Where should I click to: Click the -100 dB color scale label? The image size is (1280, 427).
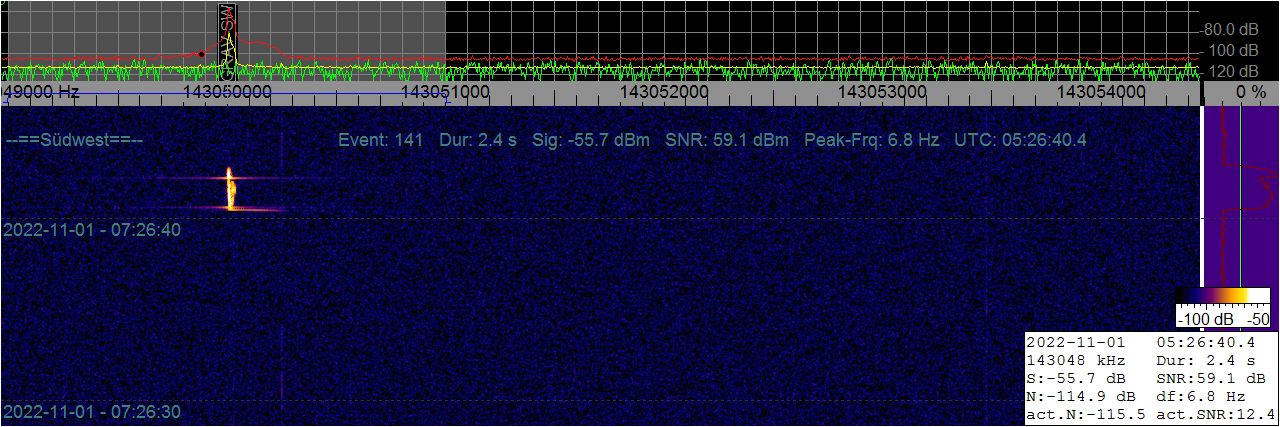tap(1208, 319)
